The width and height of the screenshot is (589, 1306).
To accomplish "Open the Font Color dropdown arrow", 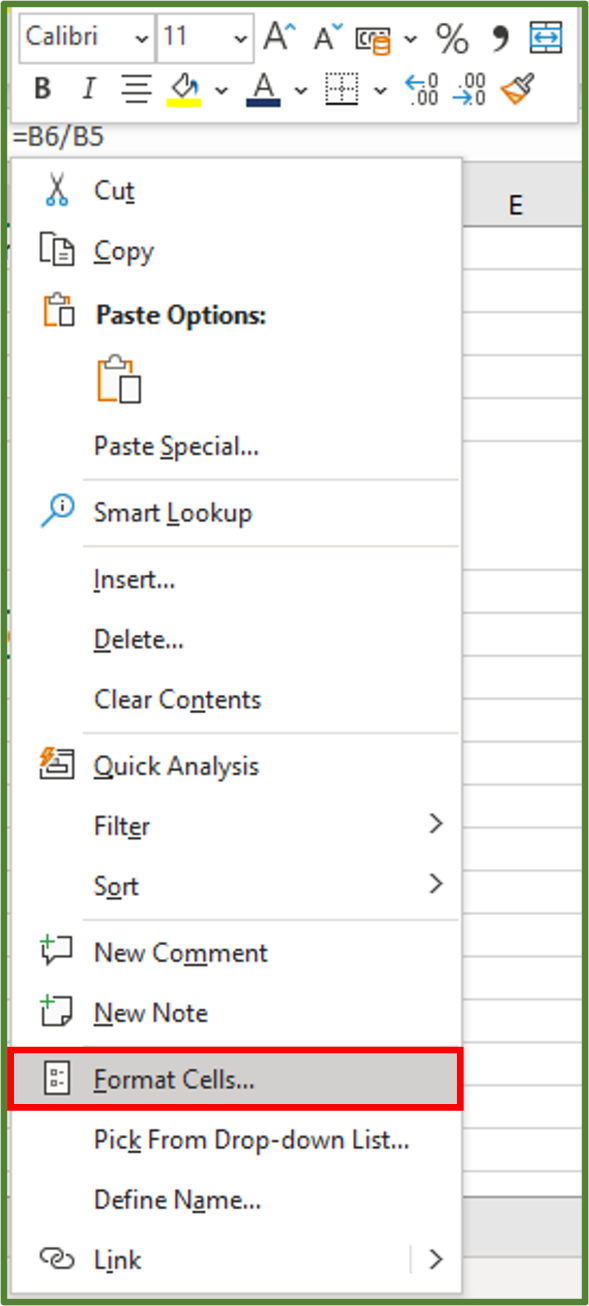I will 302,90.
